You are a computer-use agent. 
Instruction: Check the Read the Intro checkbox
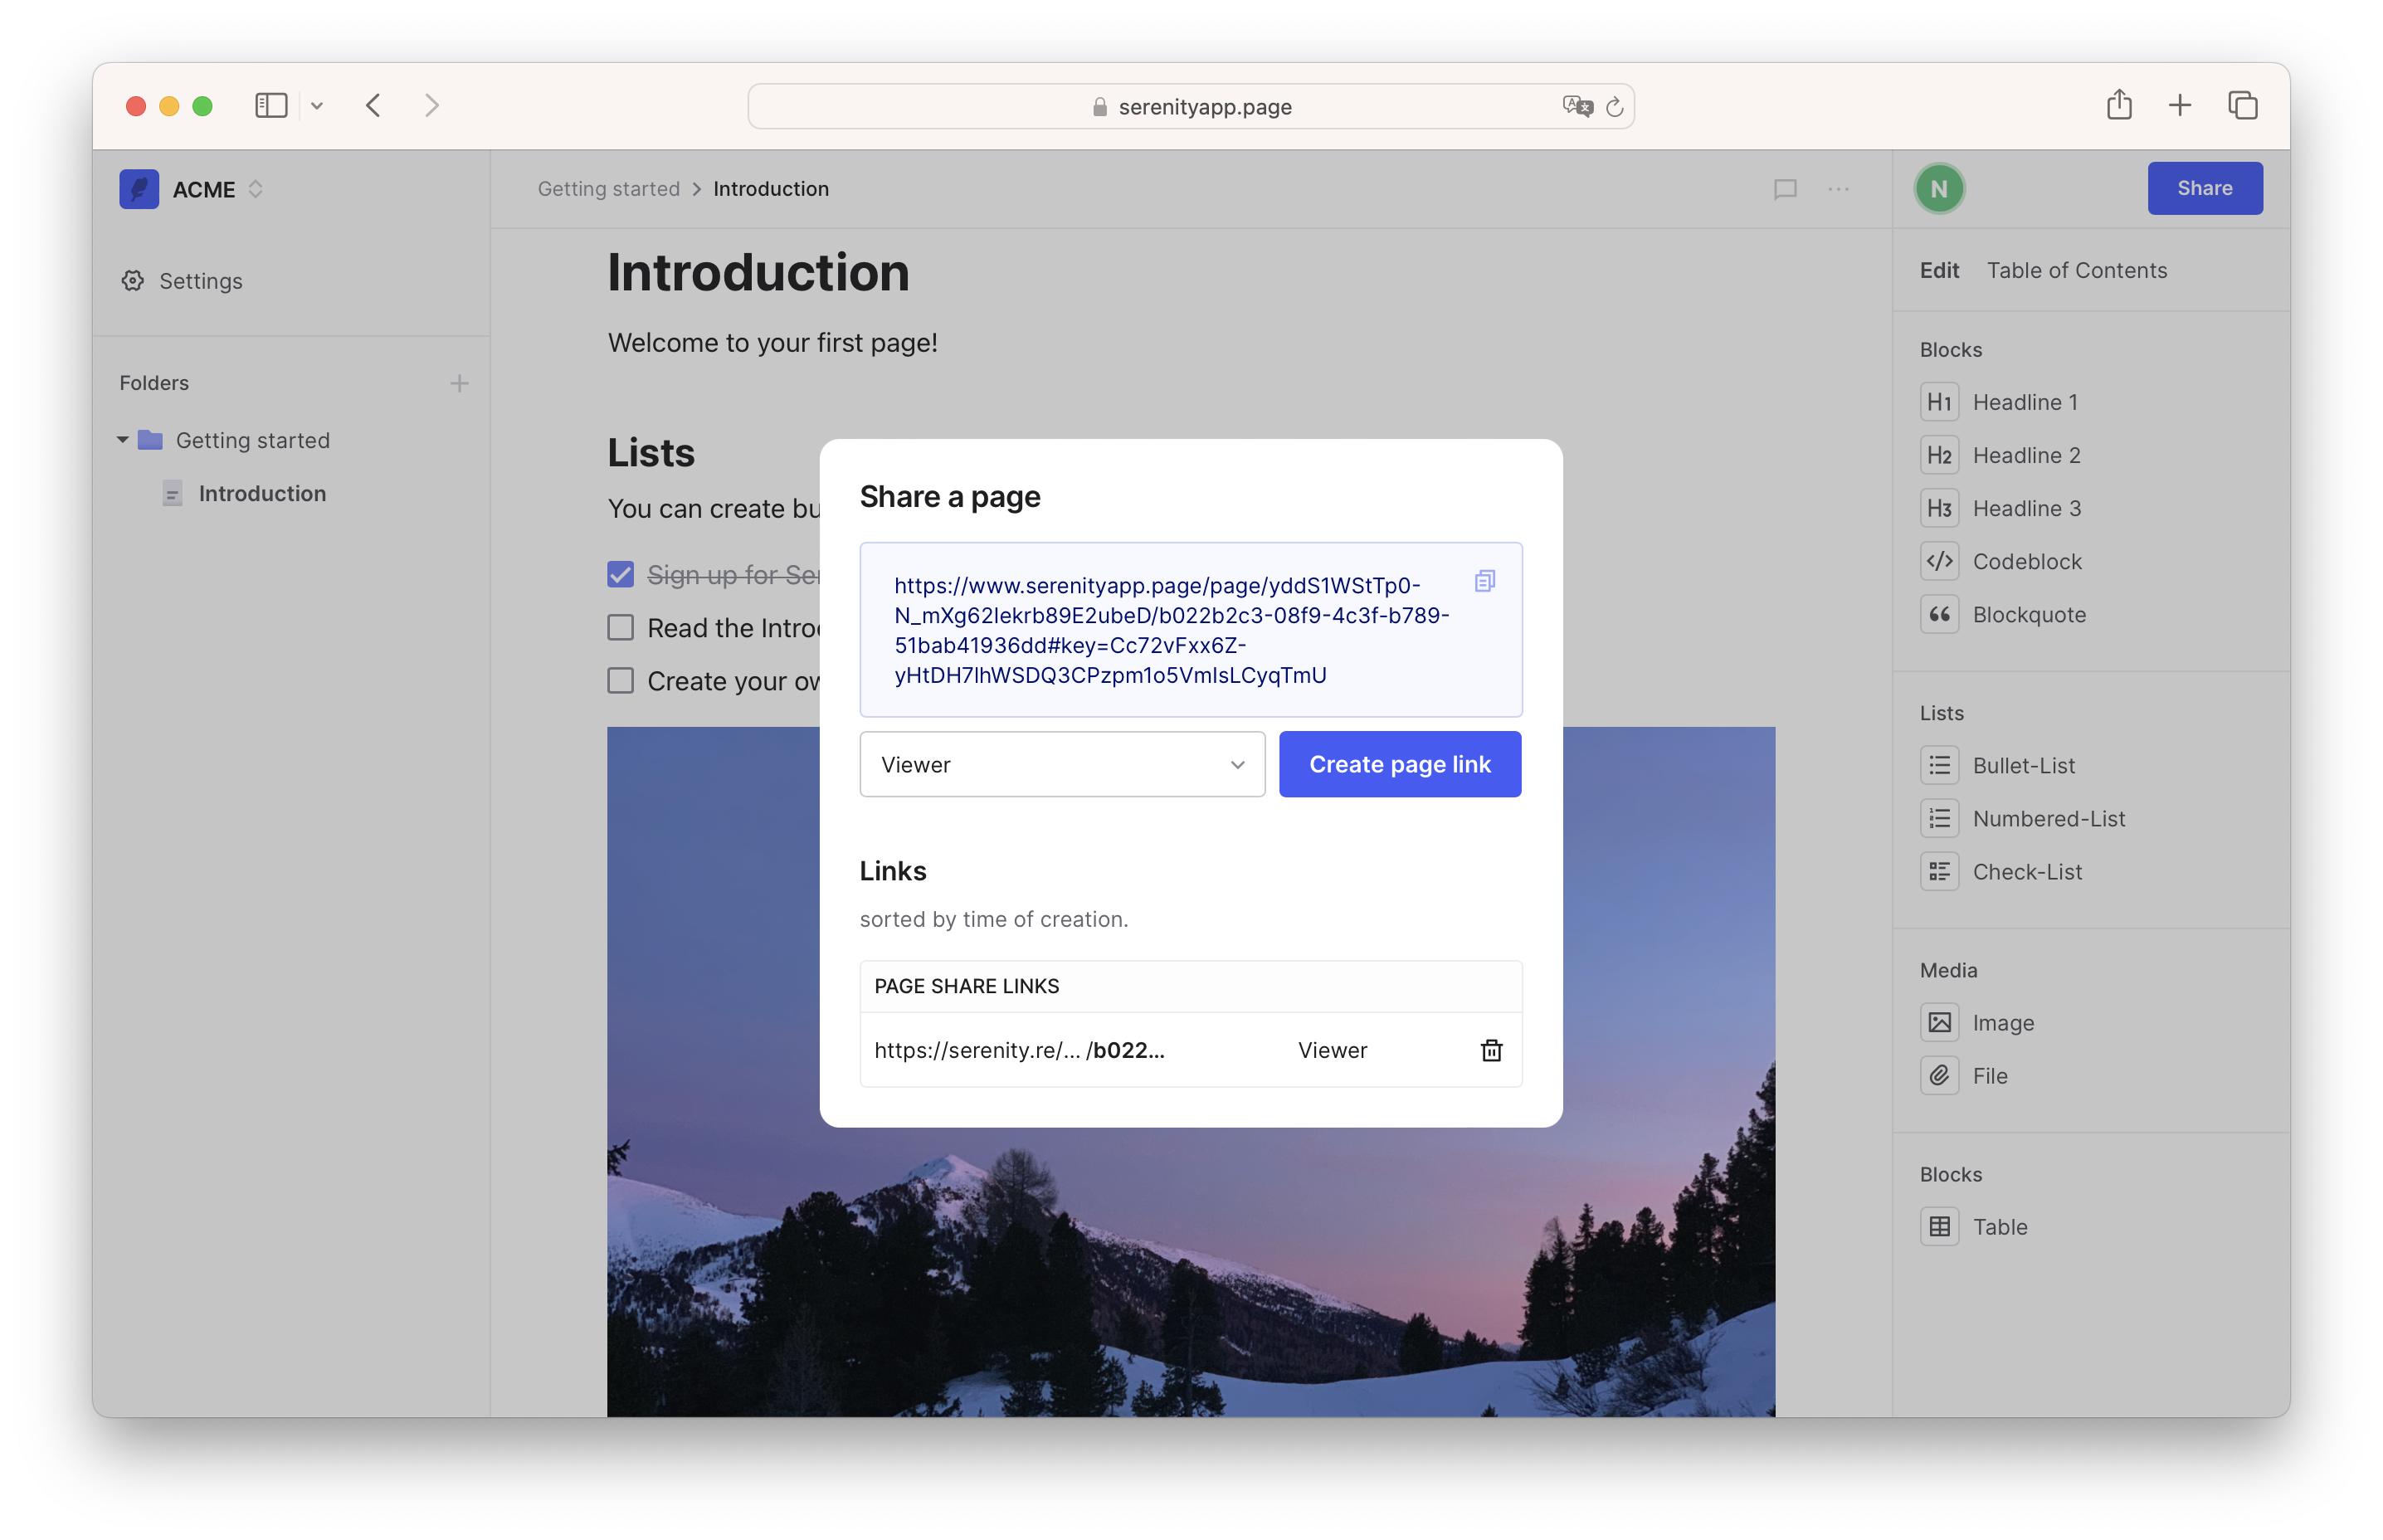(x=621, y=627)
